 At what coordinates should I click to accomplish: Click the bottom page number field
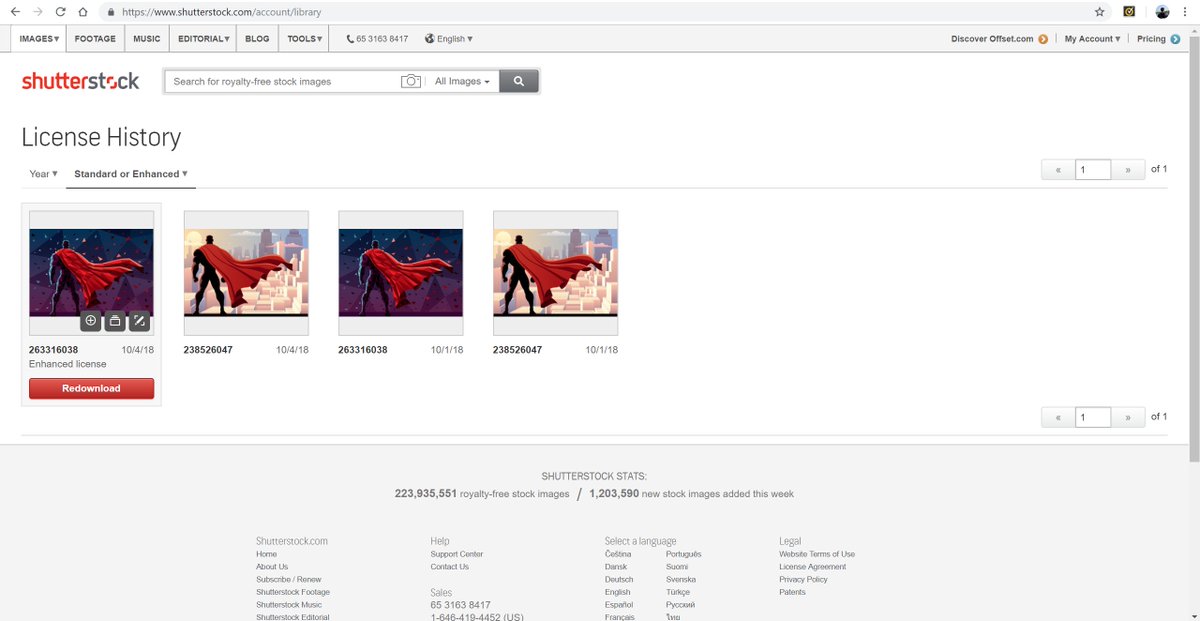click(1093, 417)
